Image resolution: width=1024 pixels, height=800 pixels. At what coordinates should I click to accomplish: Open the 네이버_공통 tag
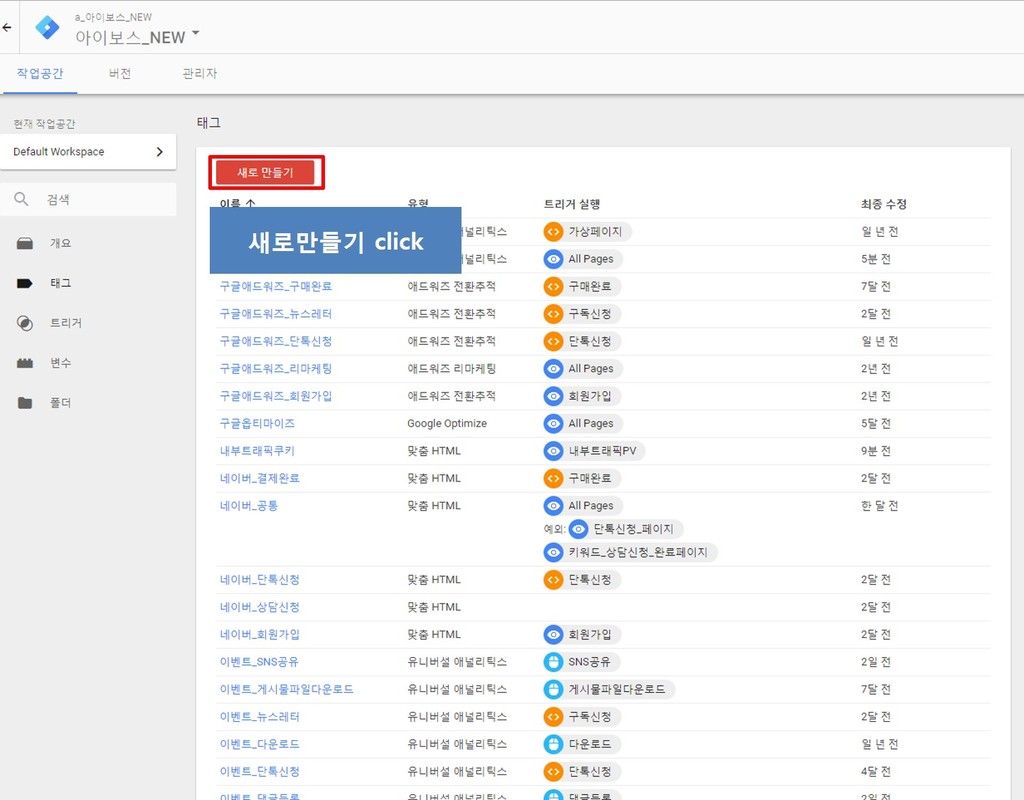click(x=249, y=505)
